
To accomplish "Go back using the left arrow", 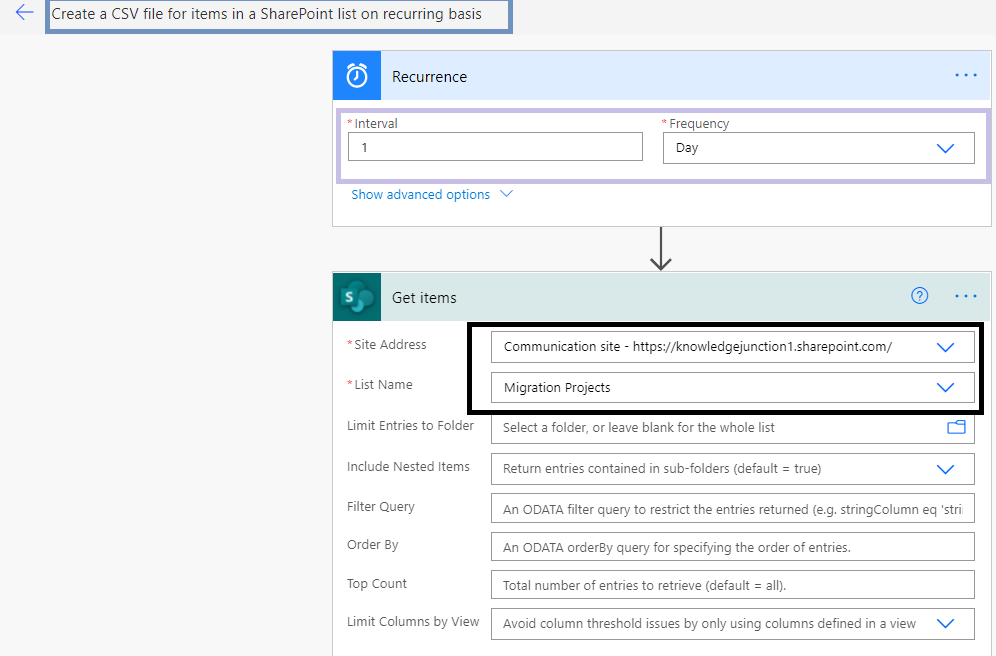I will point(24,12).
